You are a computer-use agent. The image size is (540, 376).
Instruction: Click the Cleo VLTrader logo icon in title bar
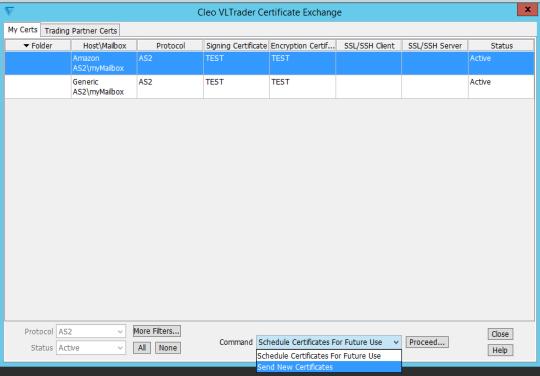(x=9, y=11)
